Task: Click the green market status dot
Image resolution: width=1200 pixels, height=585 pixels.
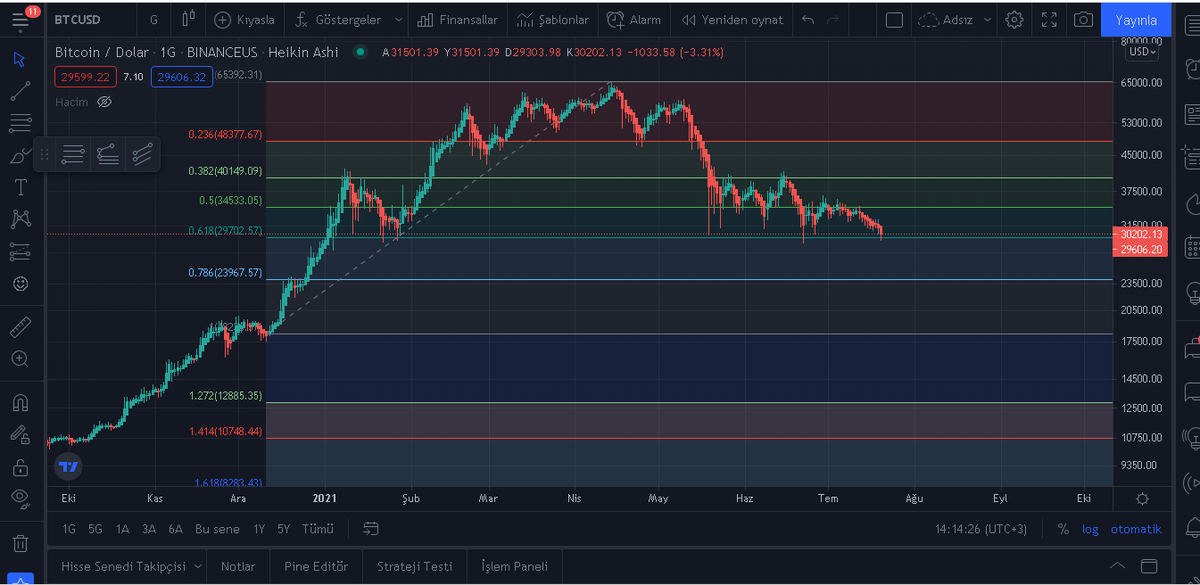Action: pos(360,52)
